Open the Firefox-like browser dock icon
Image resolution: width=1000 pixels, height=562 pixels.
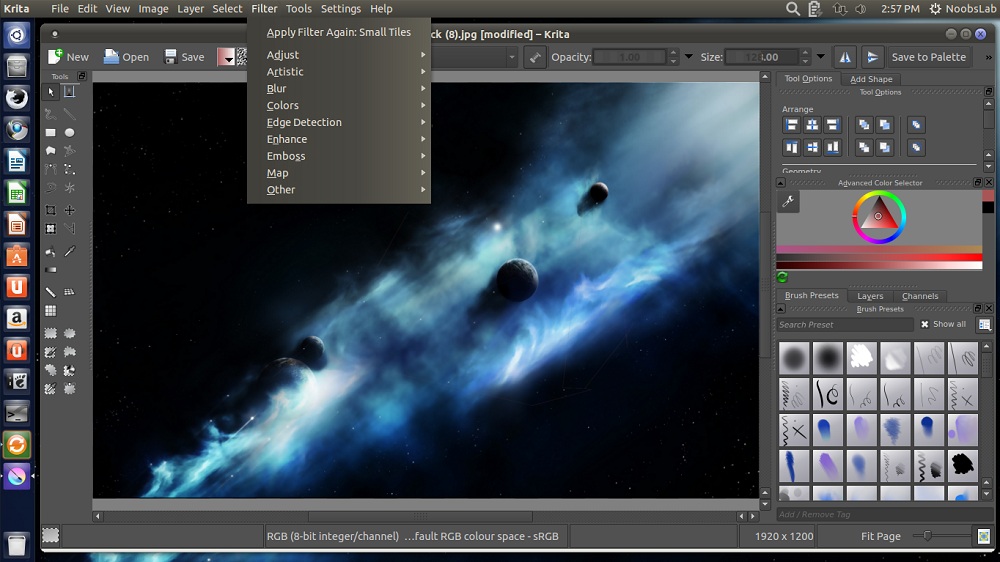click(17, 98)
